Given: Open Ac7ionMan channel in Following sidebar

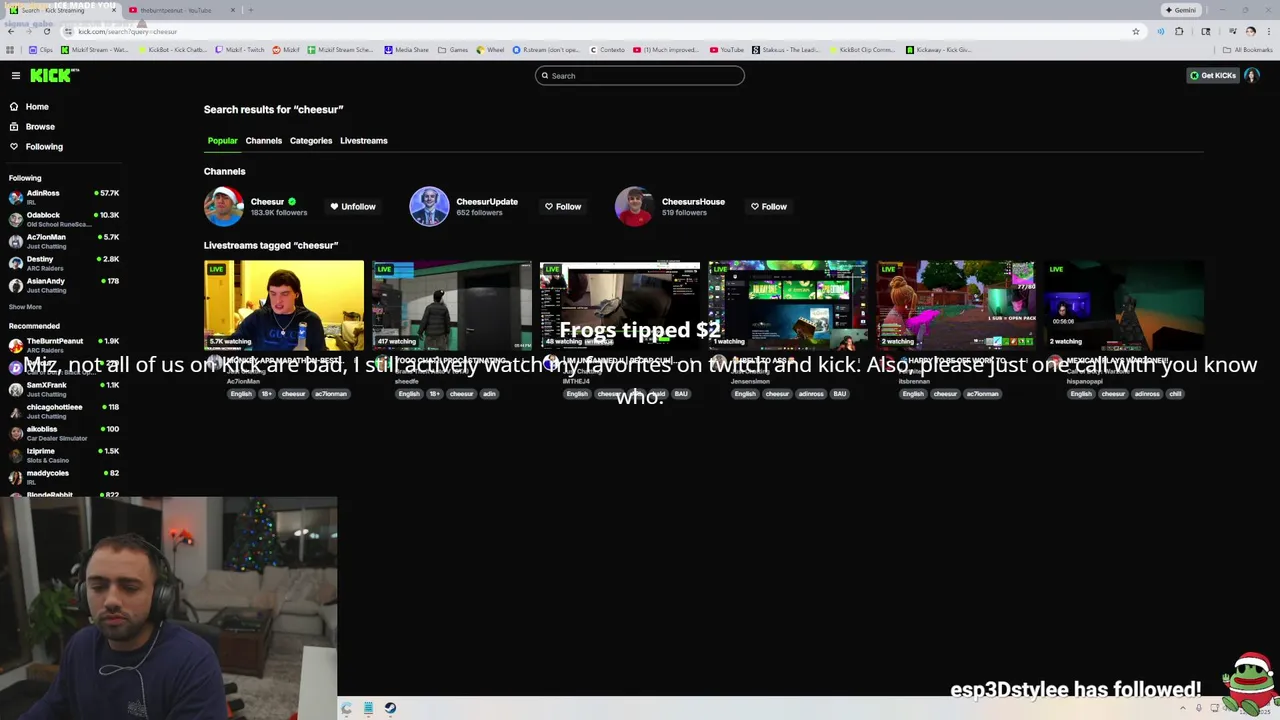Looking at the screenshot, I should point(64,241).
